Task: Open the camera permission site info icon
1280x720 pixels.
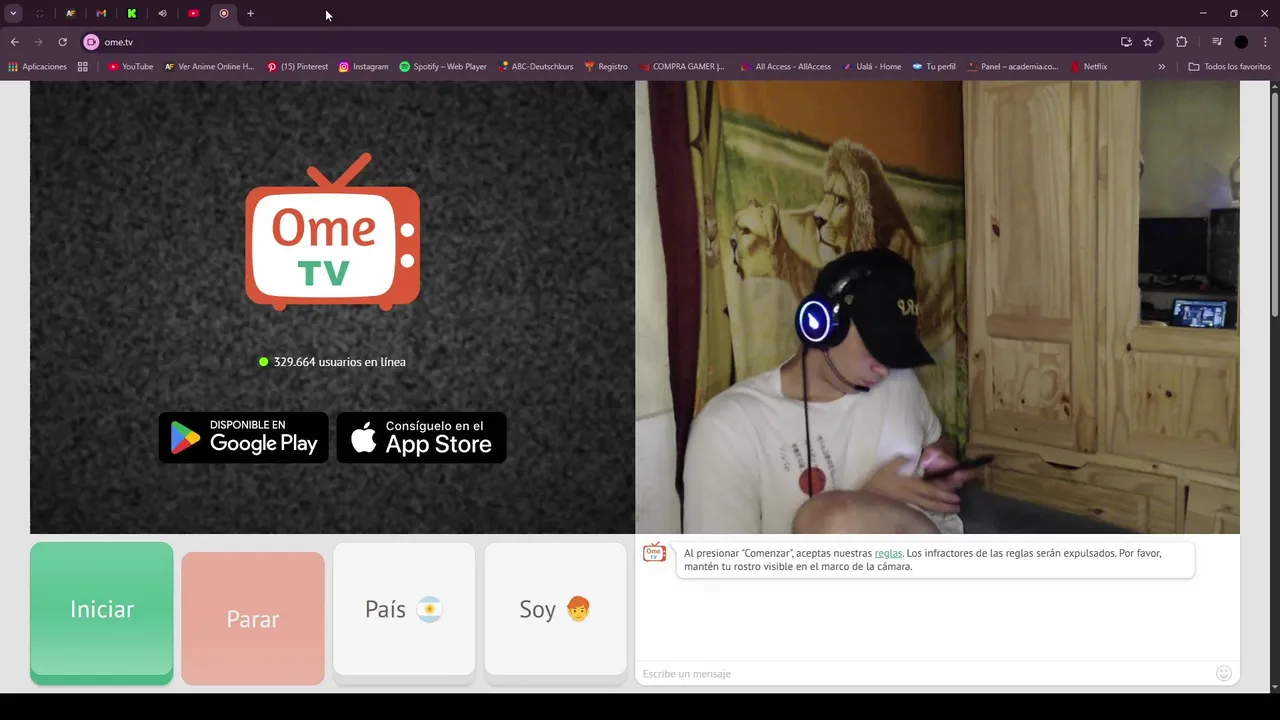Action: (91, 42)
